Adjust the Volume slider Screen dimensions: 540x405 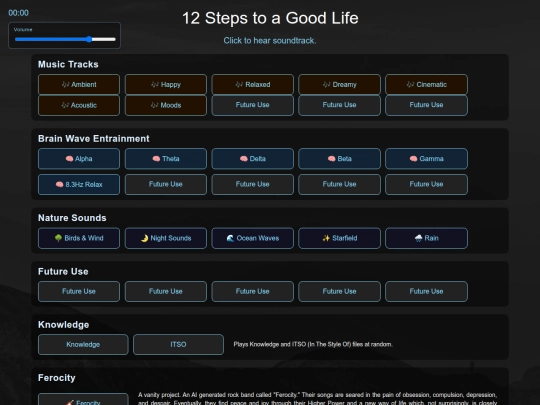click(65, 39)
